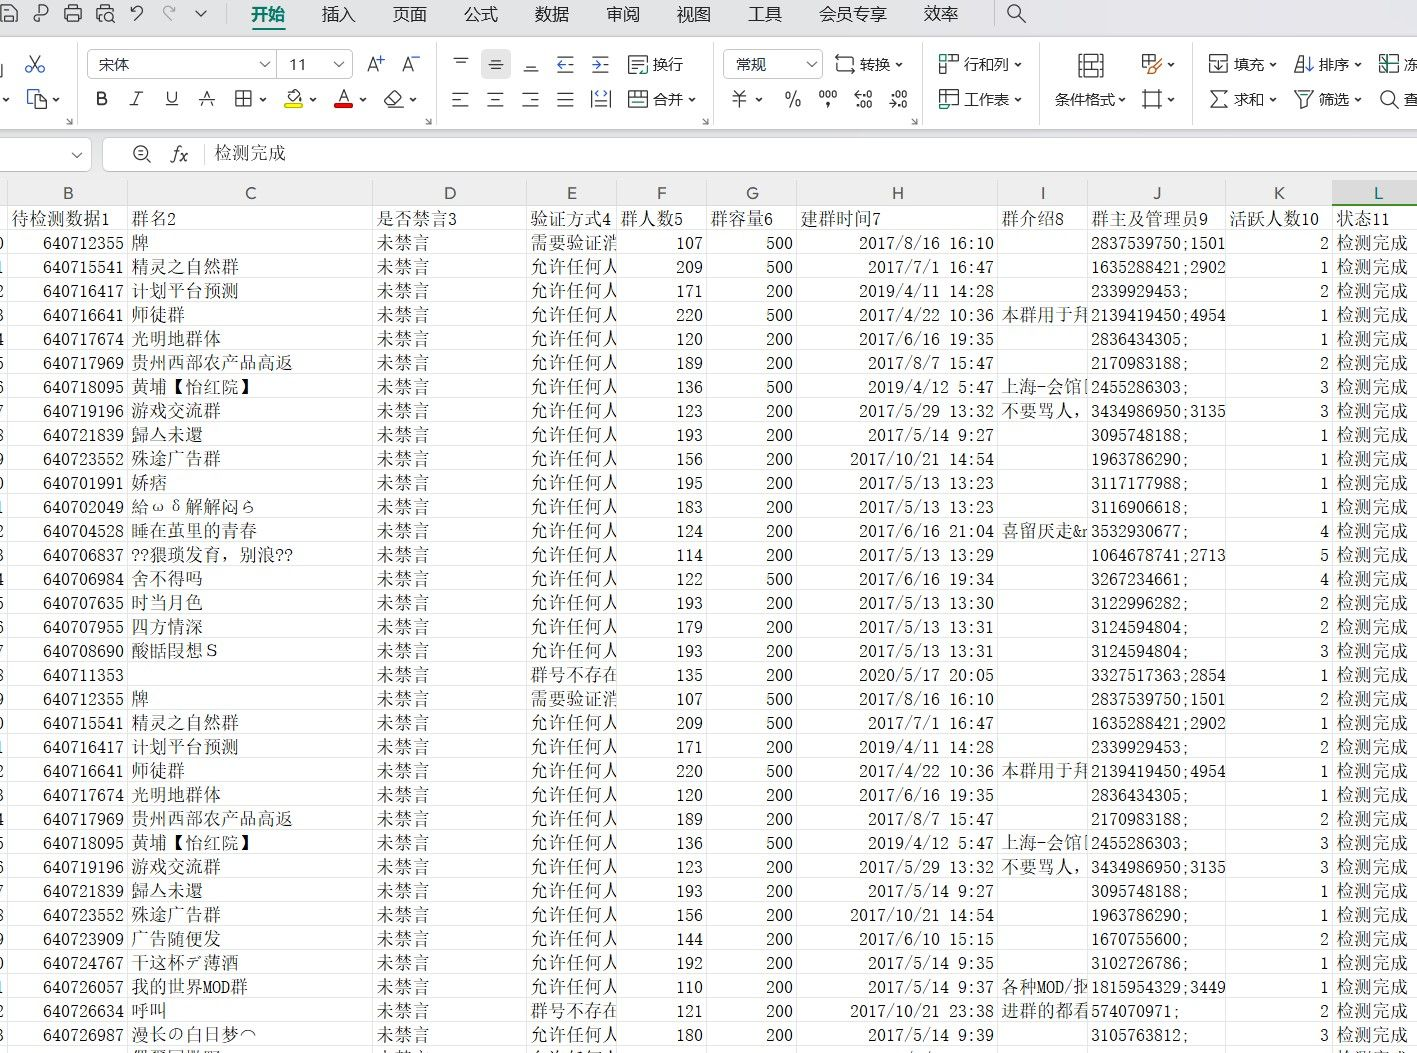
Task: Open 行和列 rows and columns dropdown
Action: click(980, 64)
